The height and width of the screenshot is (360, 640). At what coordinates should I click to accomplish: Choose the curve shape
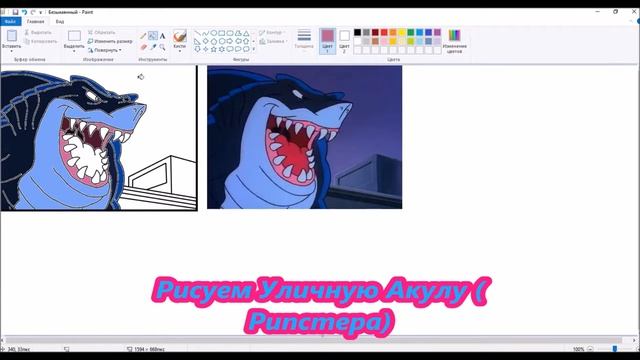(206, 33)
